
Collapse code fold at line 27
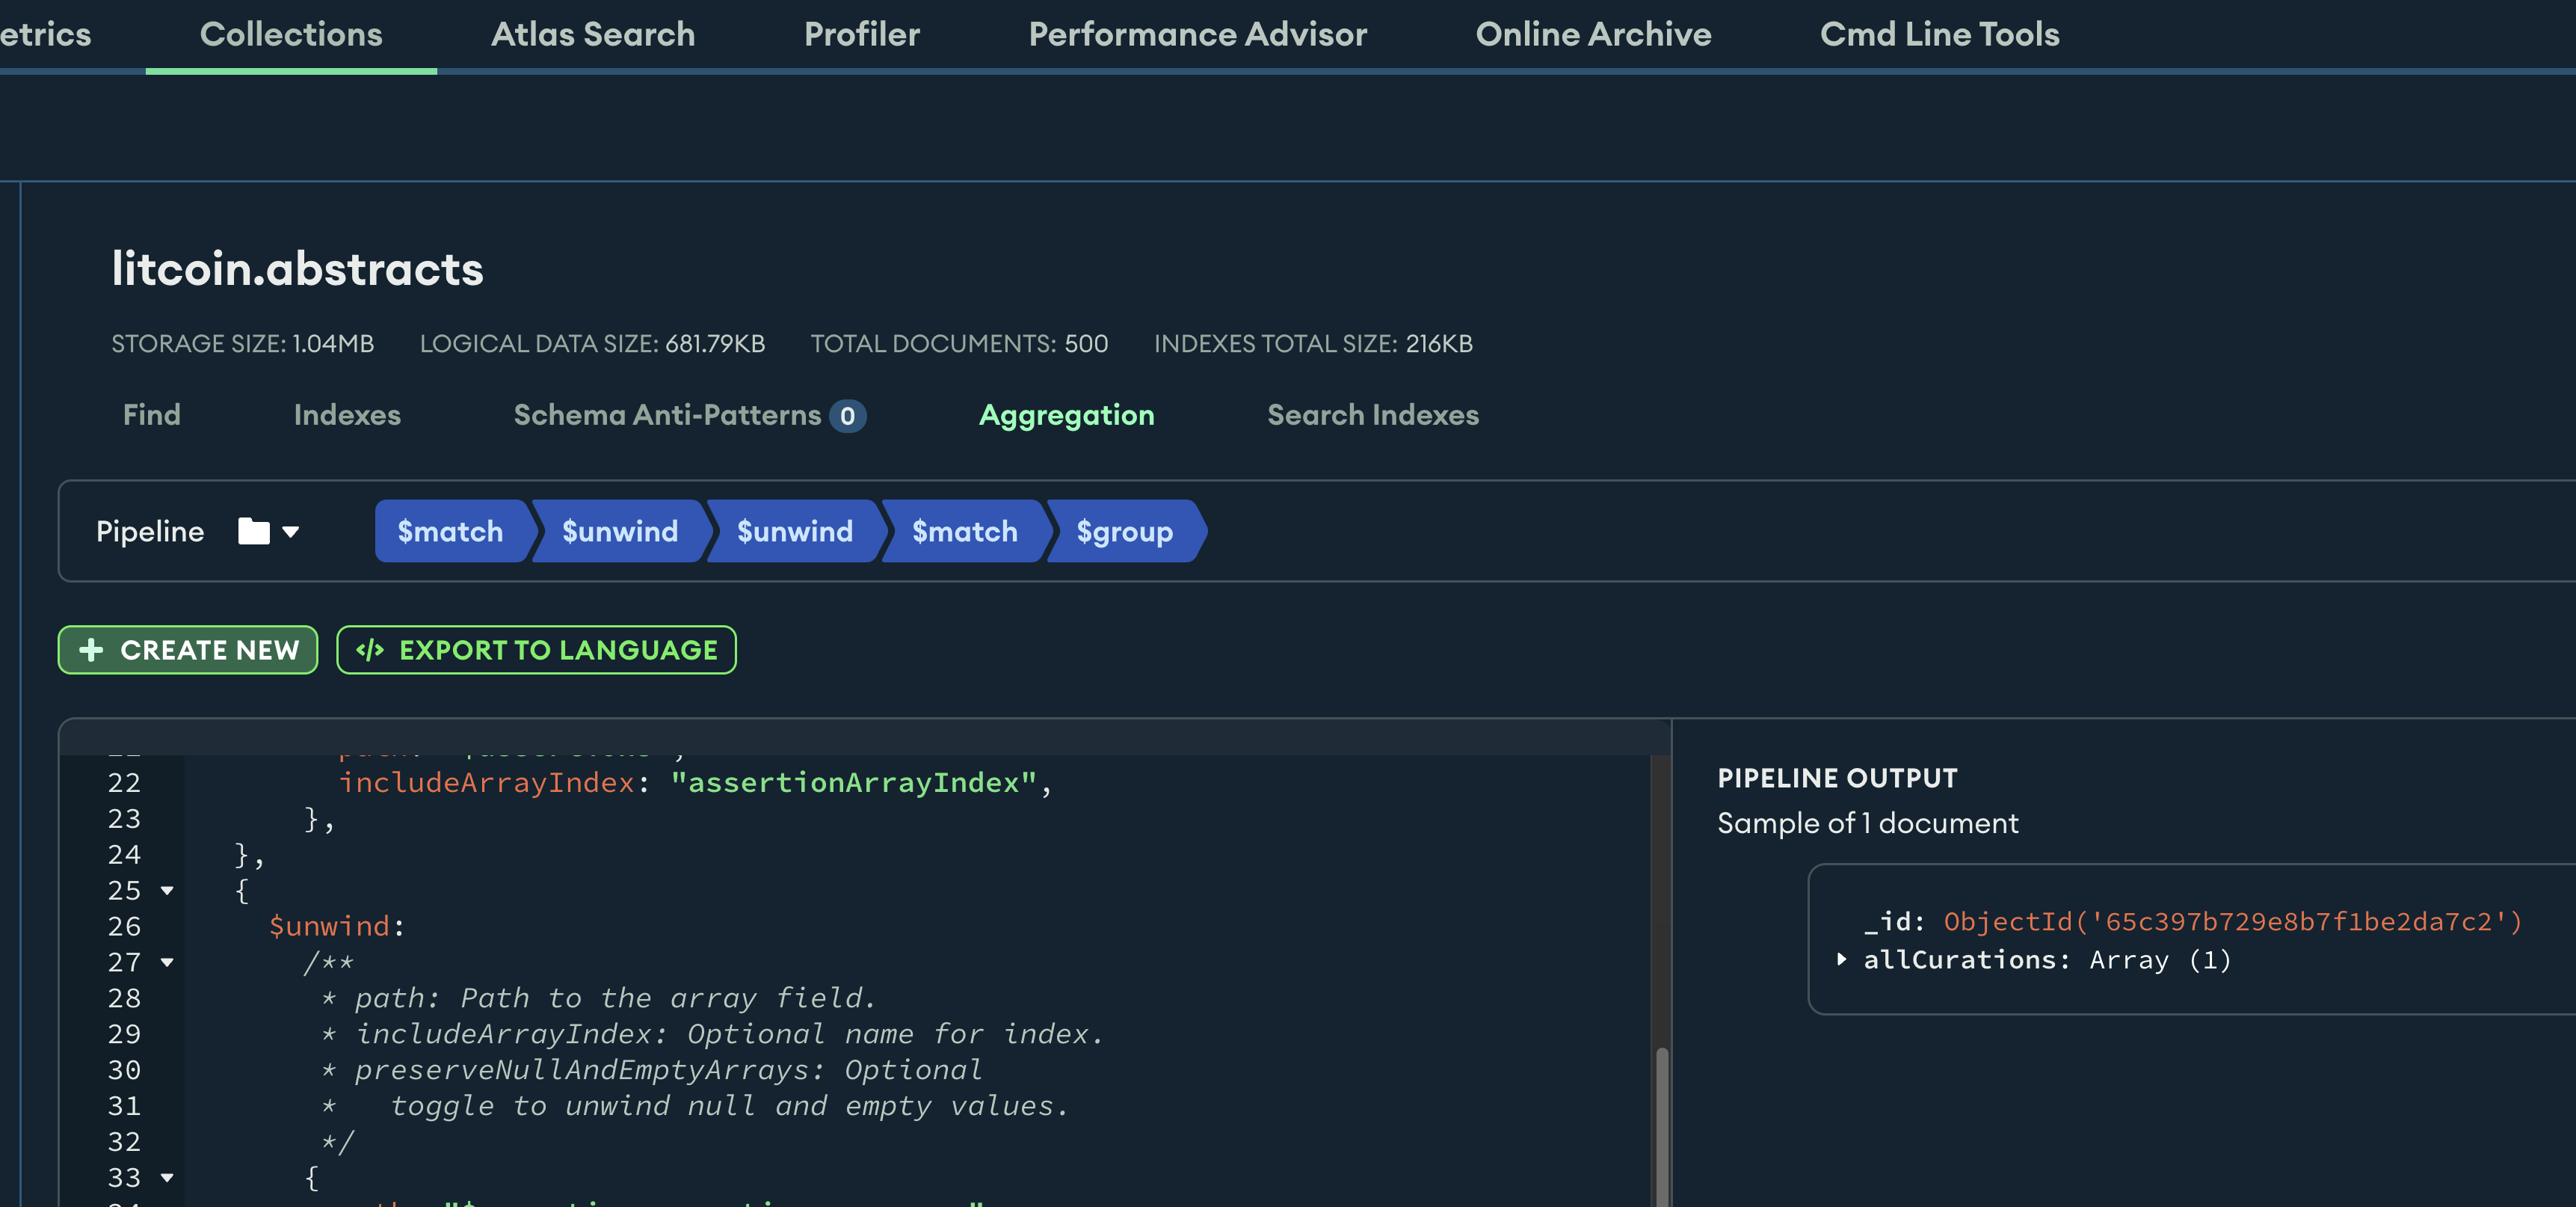pos(167,962)
